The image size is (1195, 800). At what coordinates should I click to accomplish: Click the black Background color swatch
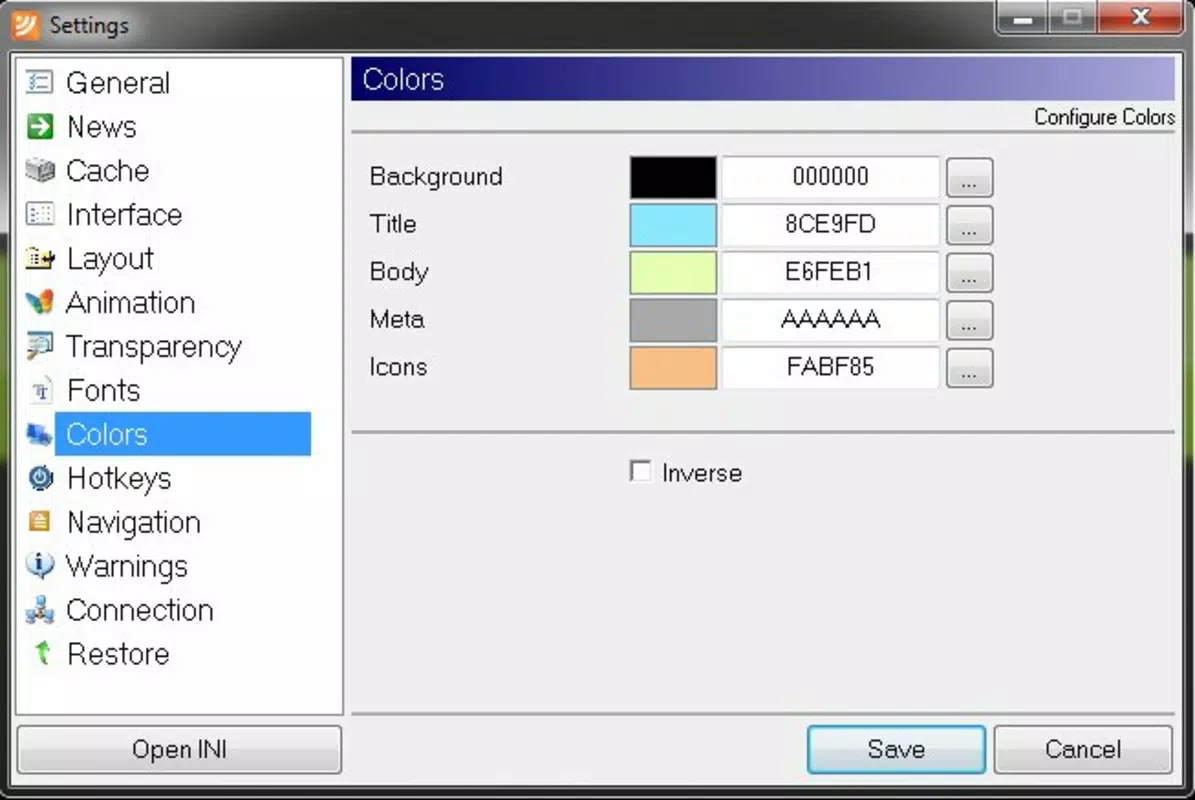pos(673,177)
